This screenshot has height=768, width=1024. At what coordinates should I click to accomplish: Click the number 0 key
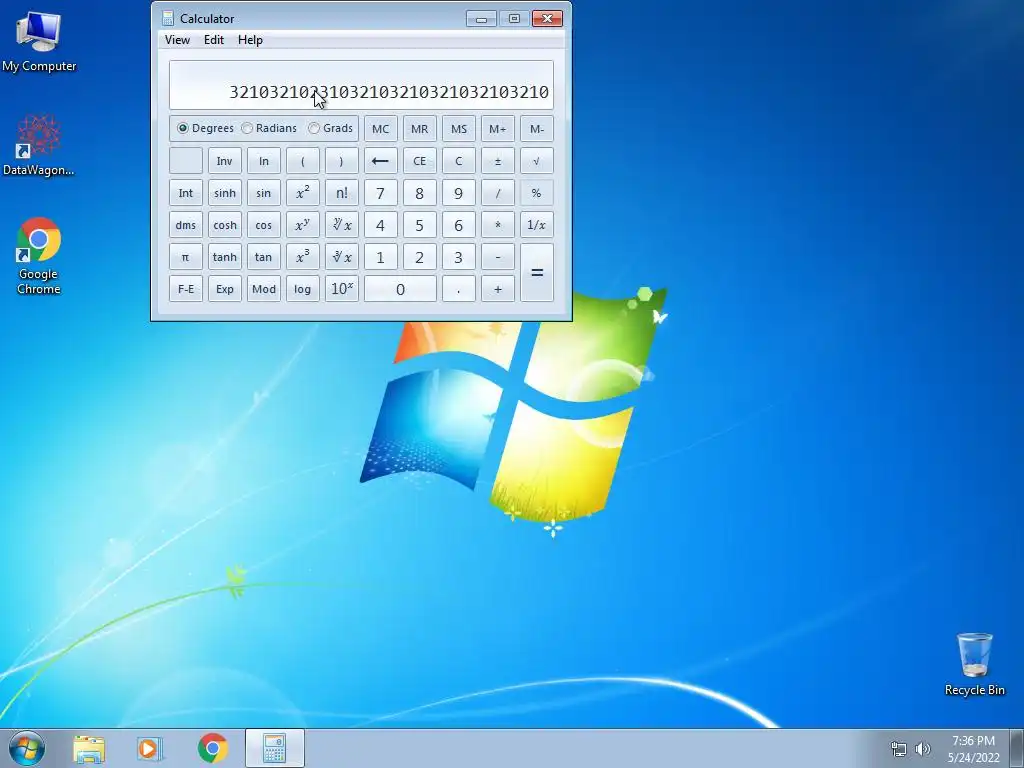coord(400,289)
